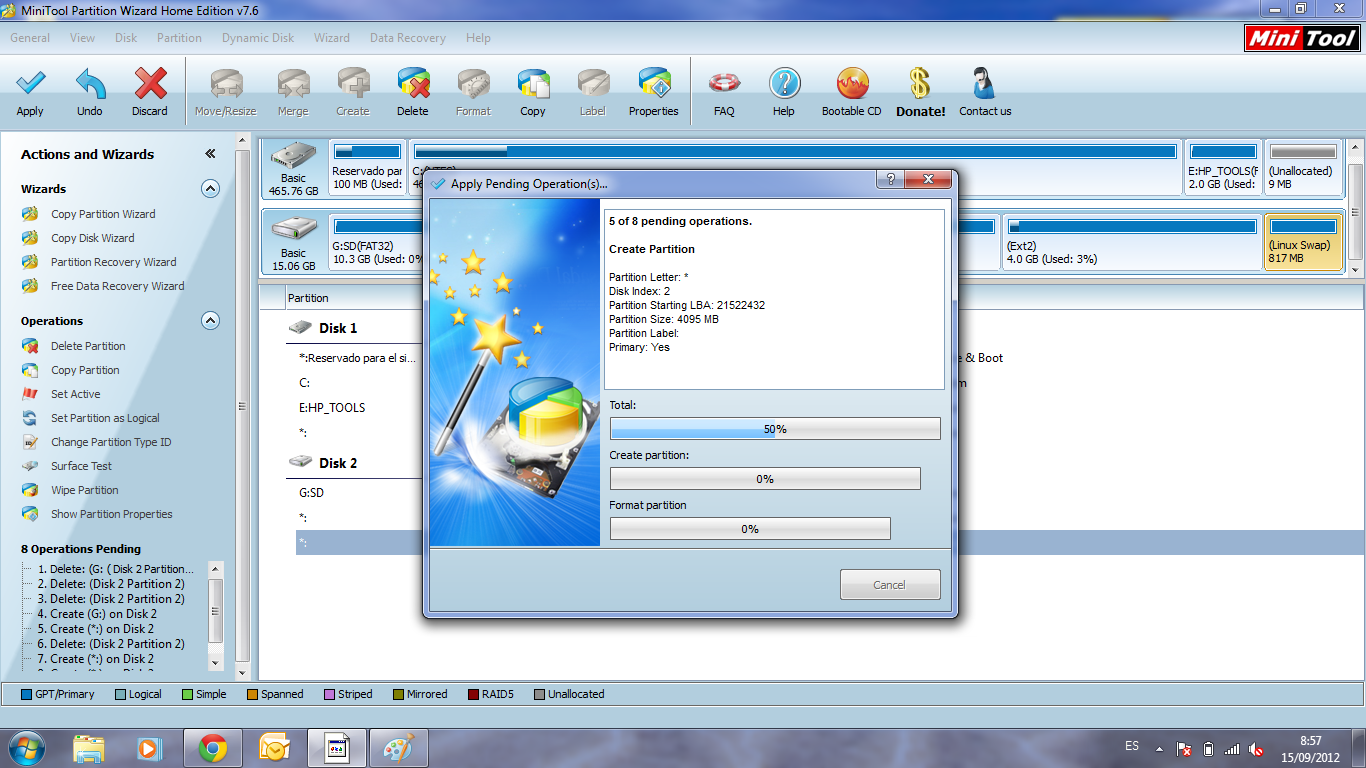Select the Move/Resize toolbar icon
The height and width of the screenshot is (768, 1366).
pyautogui.click(x=226, y=83)
